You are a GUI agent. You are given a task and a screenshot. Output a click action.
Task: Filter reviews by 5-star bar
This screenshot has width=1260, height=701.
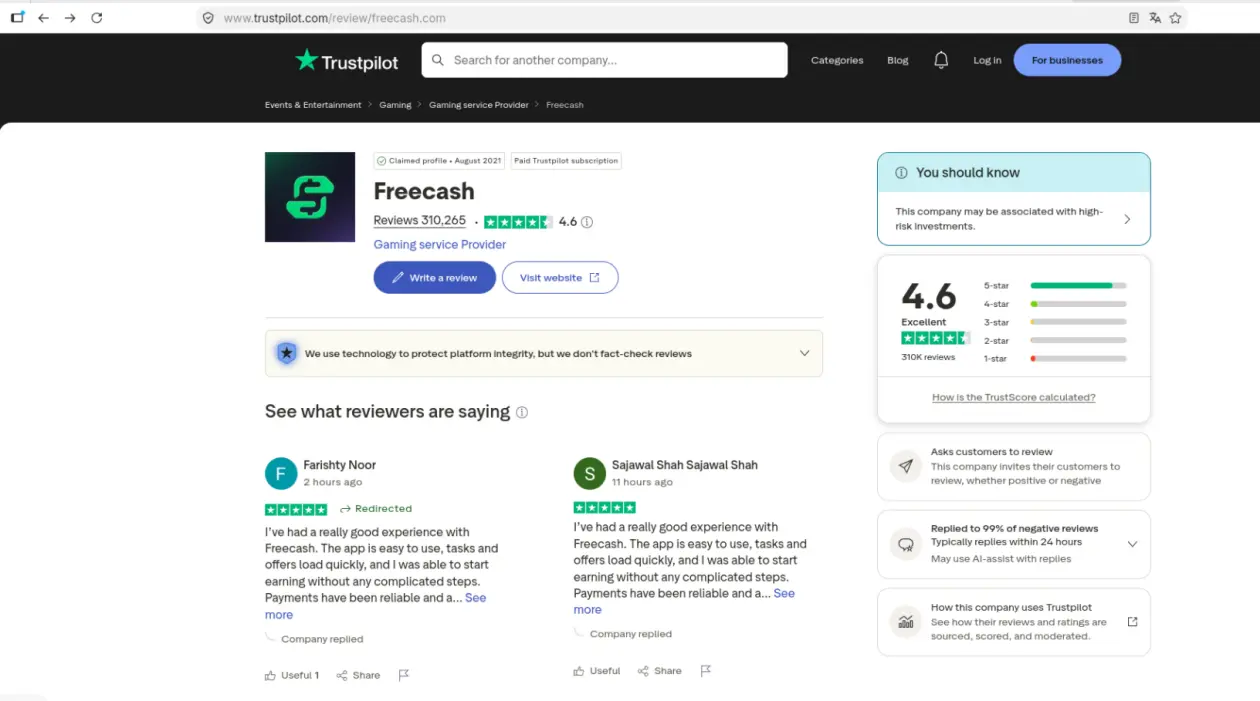(x=1078, y=285)
